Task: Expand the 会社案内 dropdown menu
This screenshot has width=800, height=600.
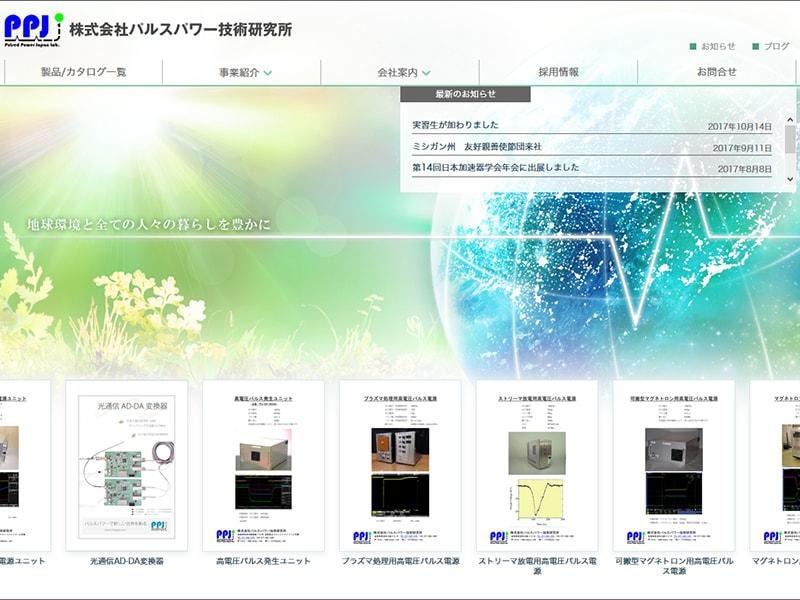Action: [404, 72]
